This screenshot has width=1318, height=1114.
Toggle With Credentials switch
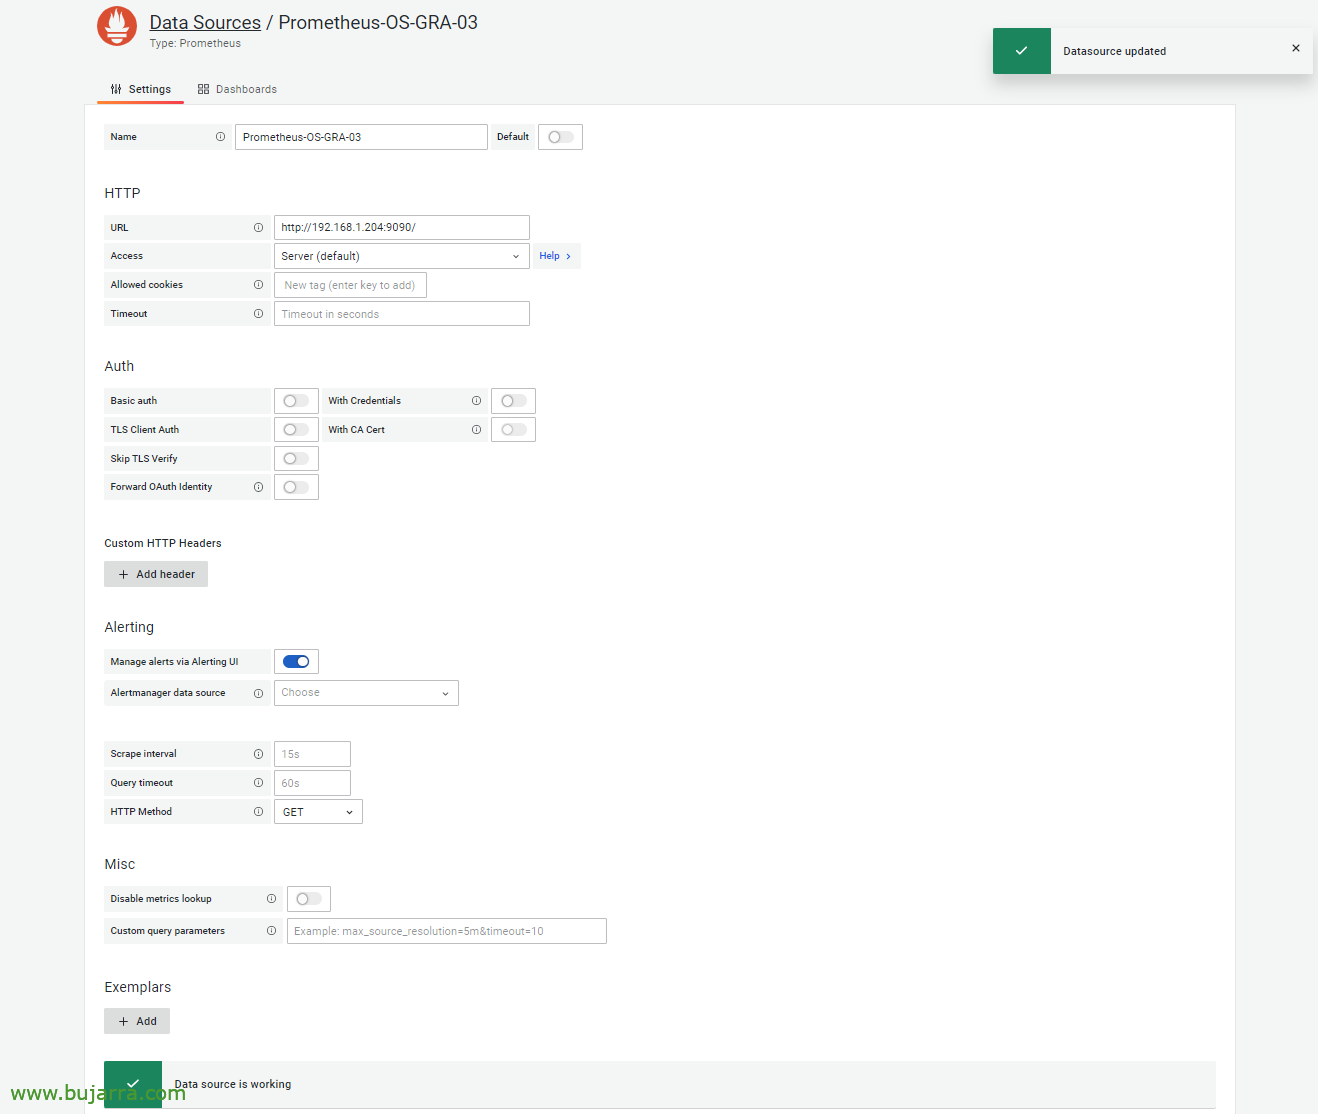(513, 401)
